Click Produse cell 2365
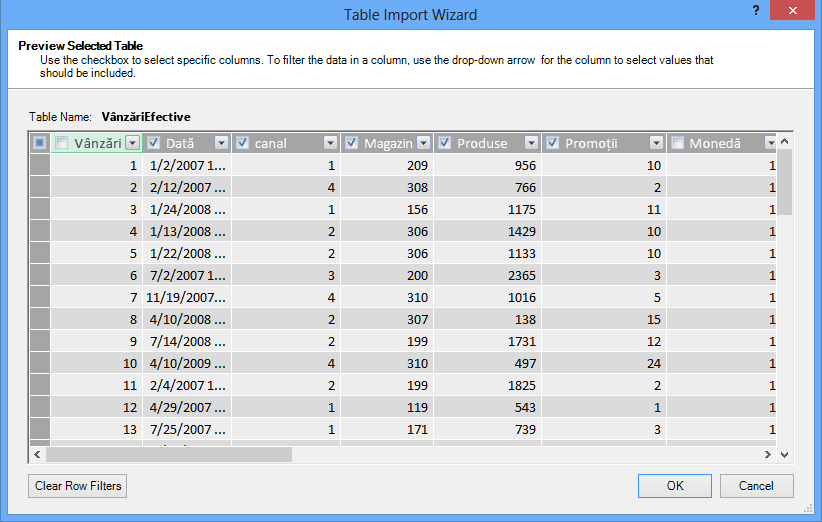Image resolution: width=822 pixels, height=522 pixels. tap(488, 275)
